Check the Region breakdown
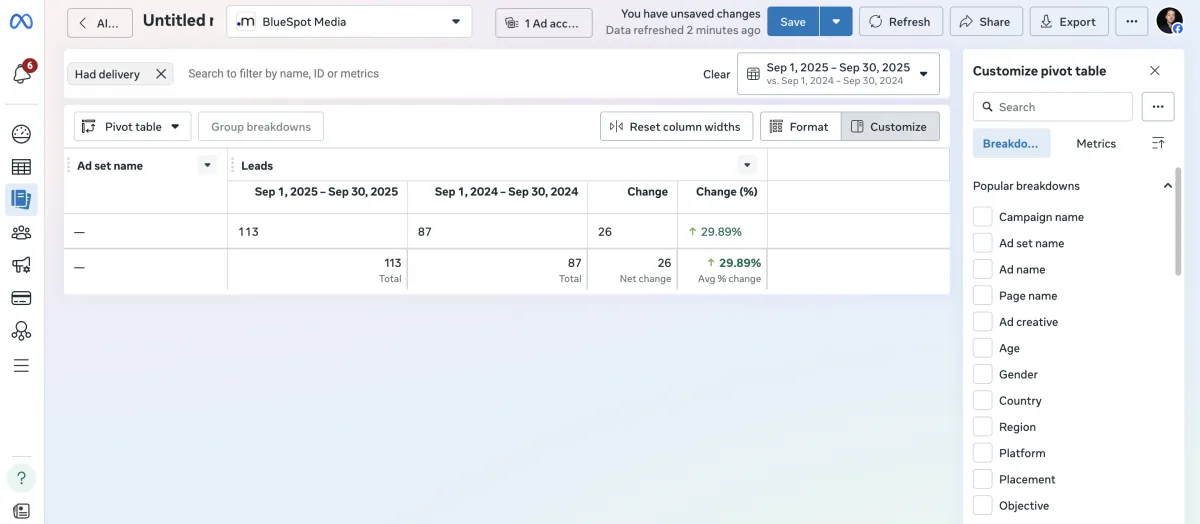 pos(983,427)
